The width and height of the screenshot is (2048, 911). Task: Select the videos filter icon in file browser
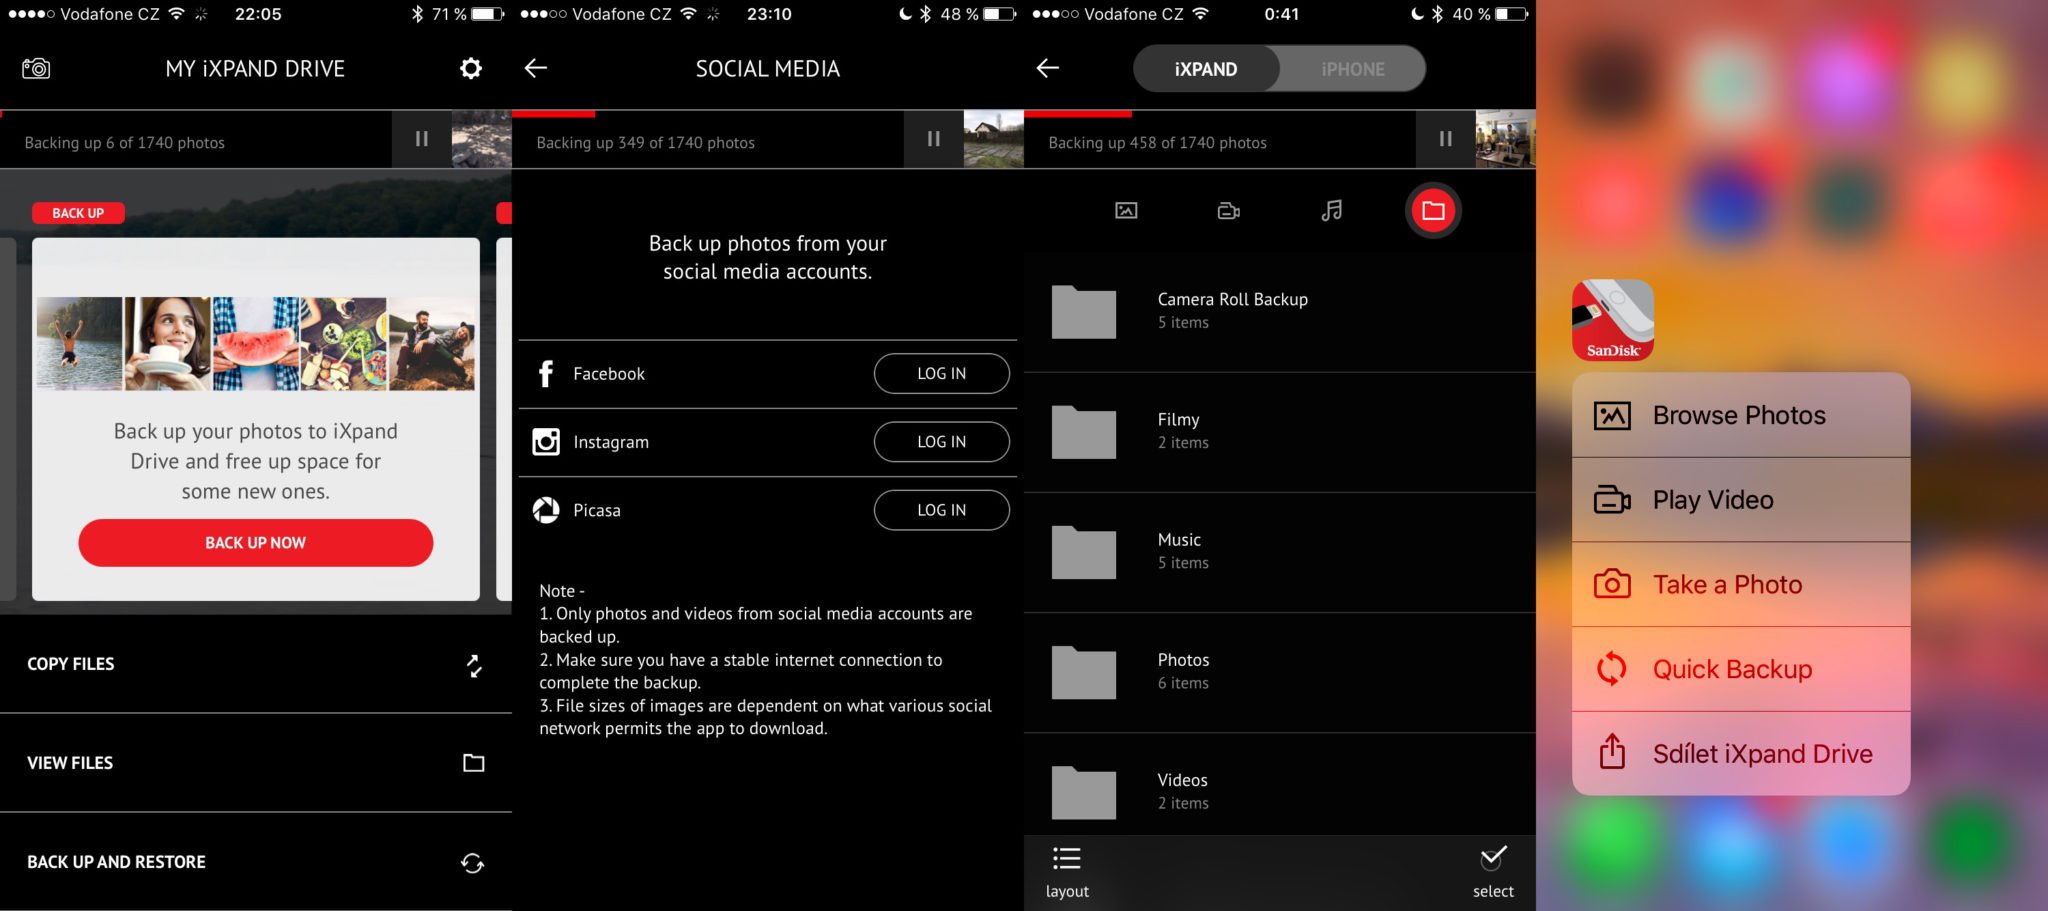1228,210
